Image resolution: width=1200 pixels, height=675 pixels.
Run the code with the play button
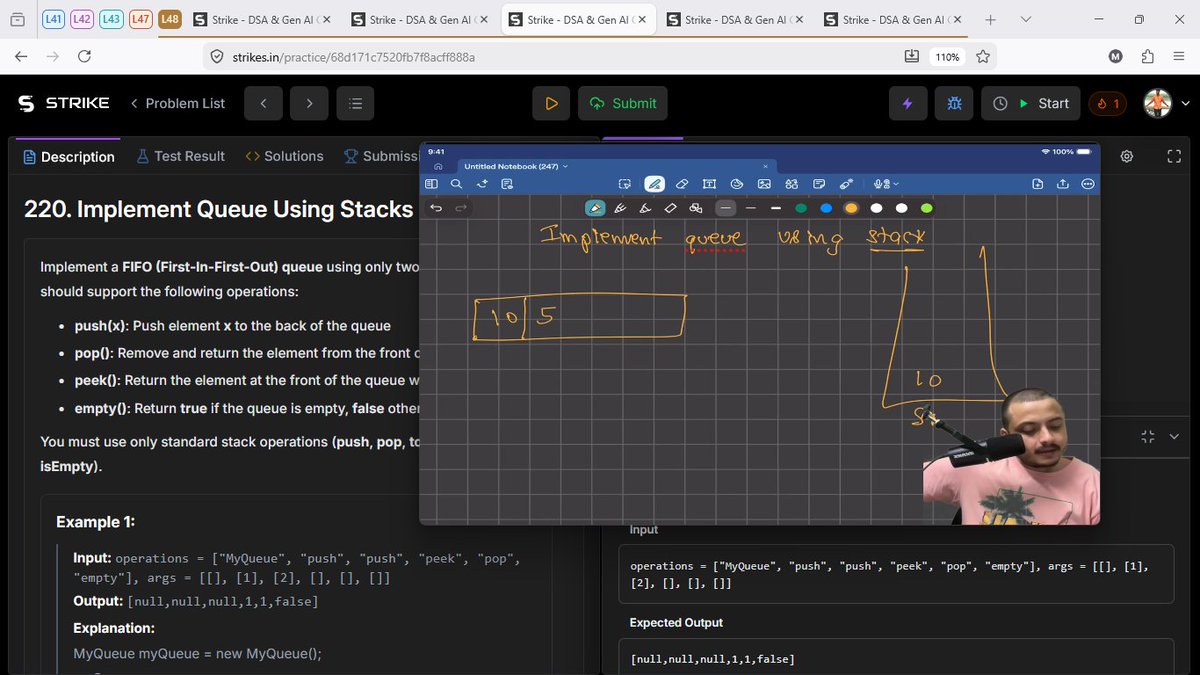click(x=551, y=103)
